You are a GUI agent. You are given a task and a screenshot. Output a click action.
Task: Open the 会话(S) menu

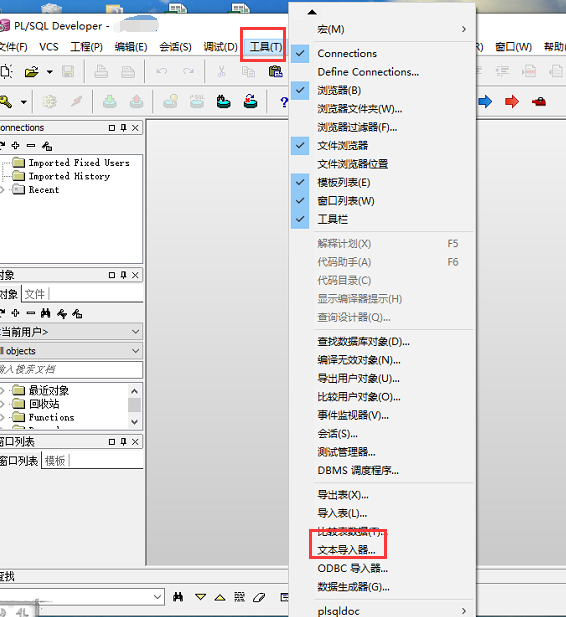click(x=176, y=47)
